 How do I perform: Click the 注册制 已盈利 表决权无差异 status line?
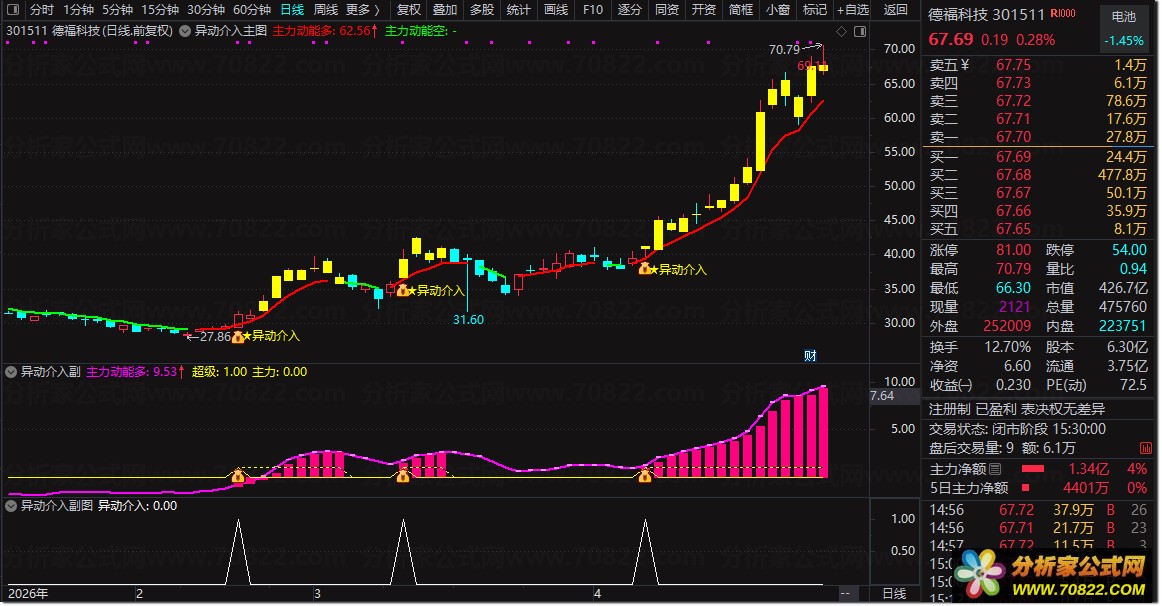click(1017, 409)
